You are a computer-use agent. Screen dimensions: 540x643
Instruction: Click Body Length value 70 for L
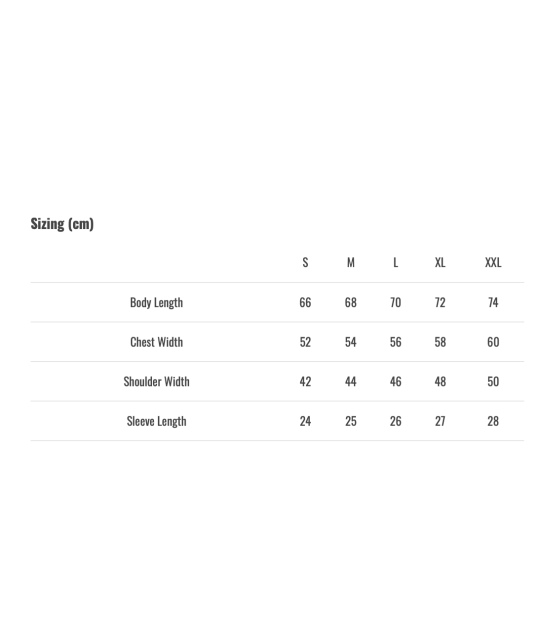[395, 303]
